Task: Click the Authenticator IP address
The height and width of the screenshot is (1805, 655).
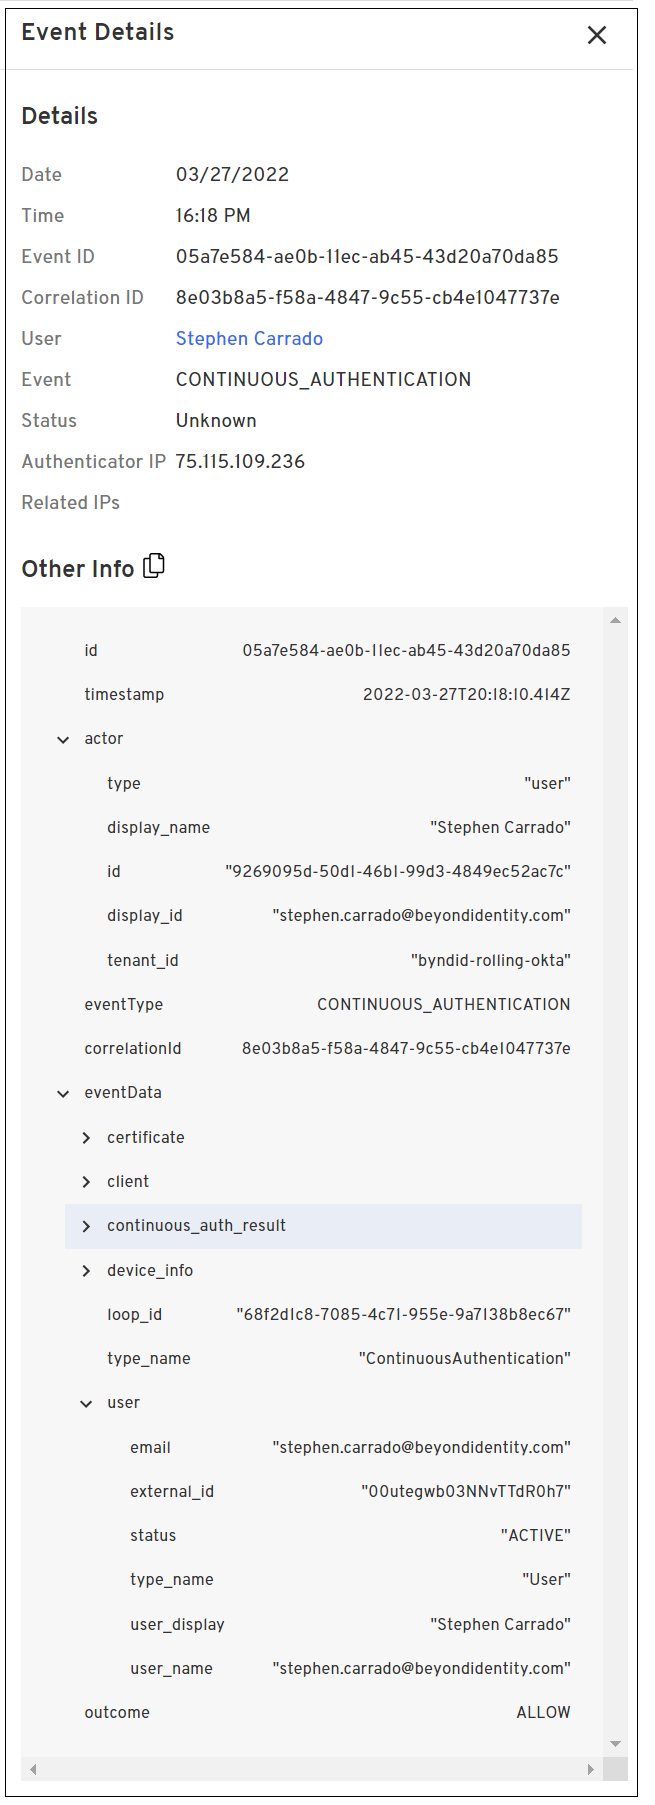Action: tap(240, 462)
